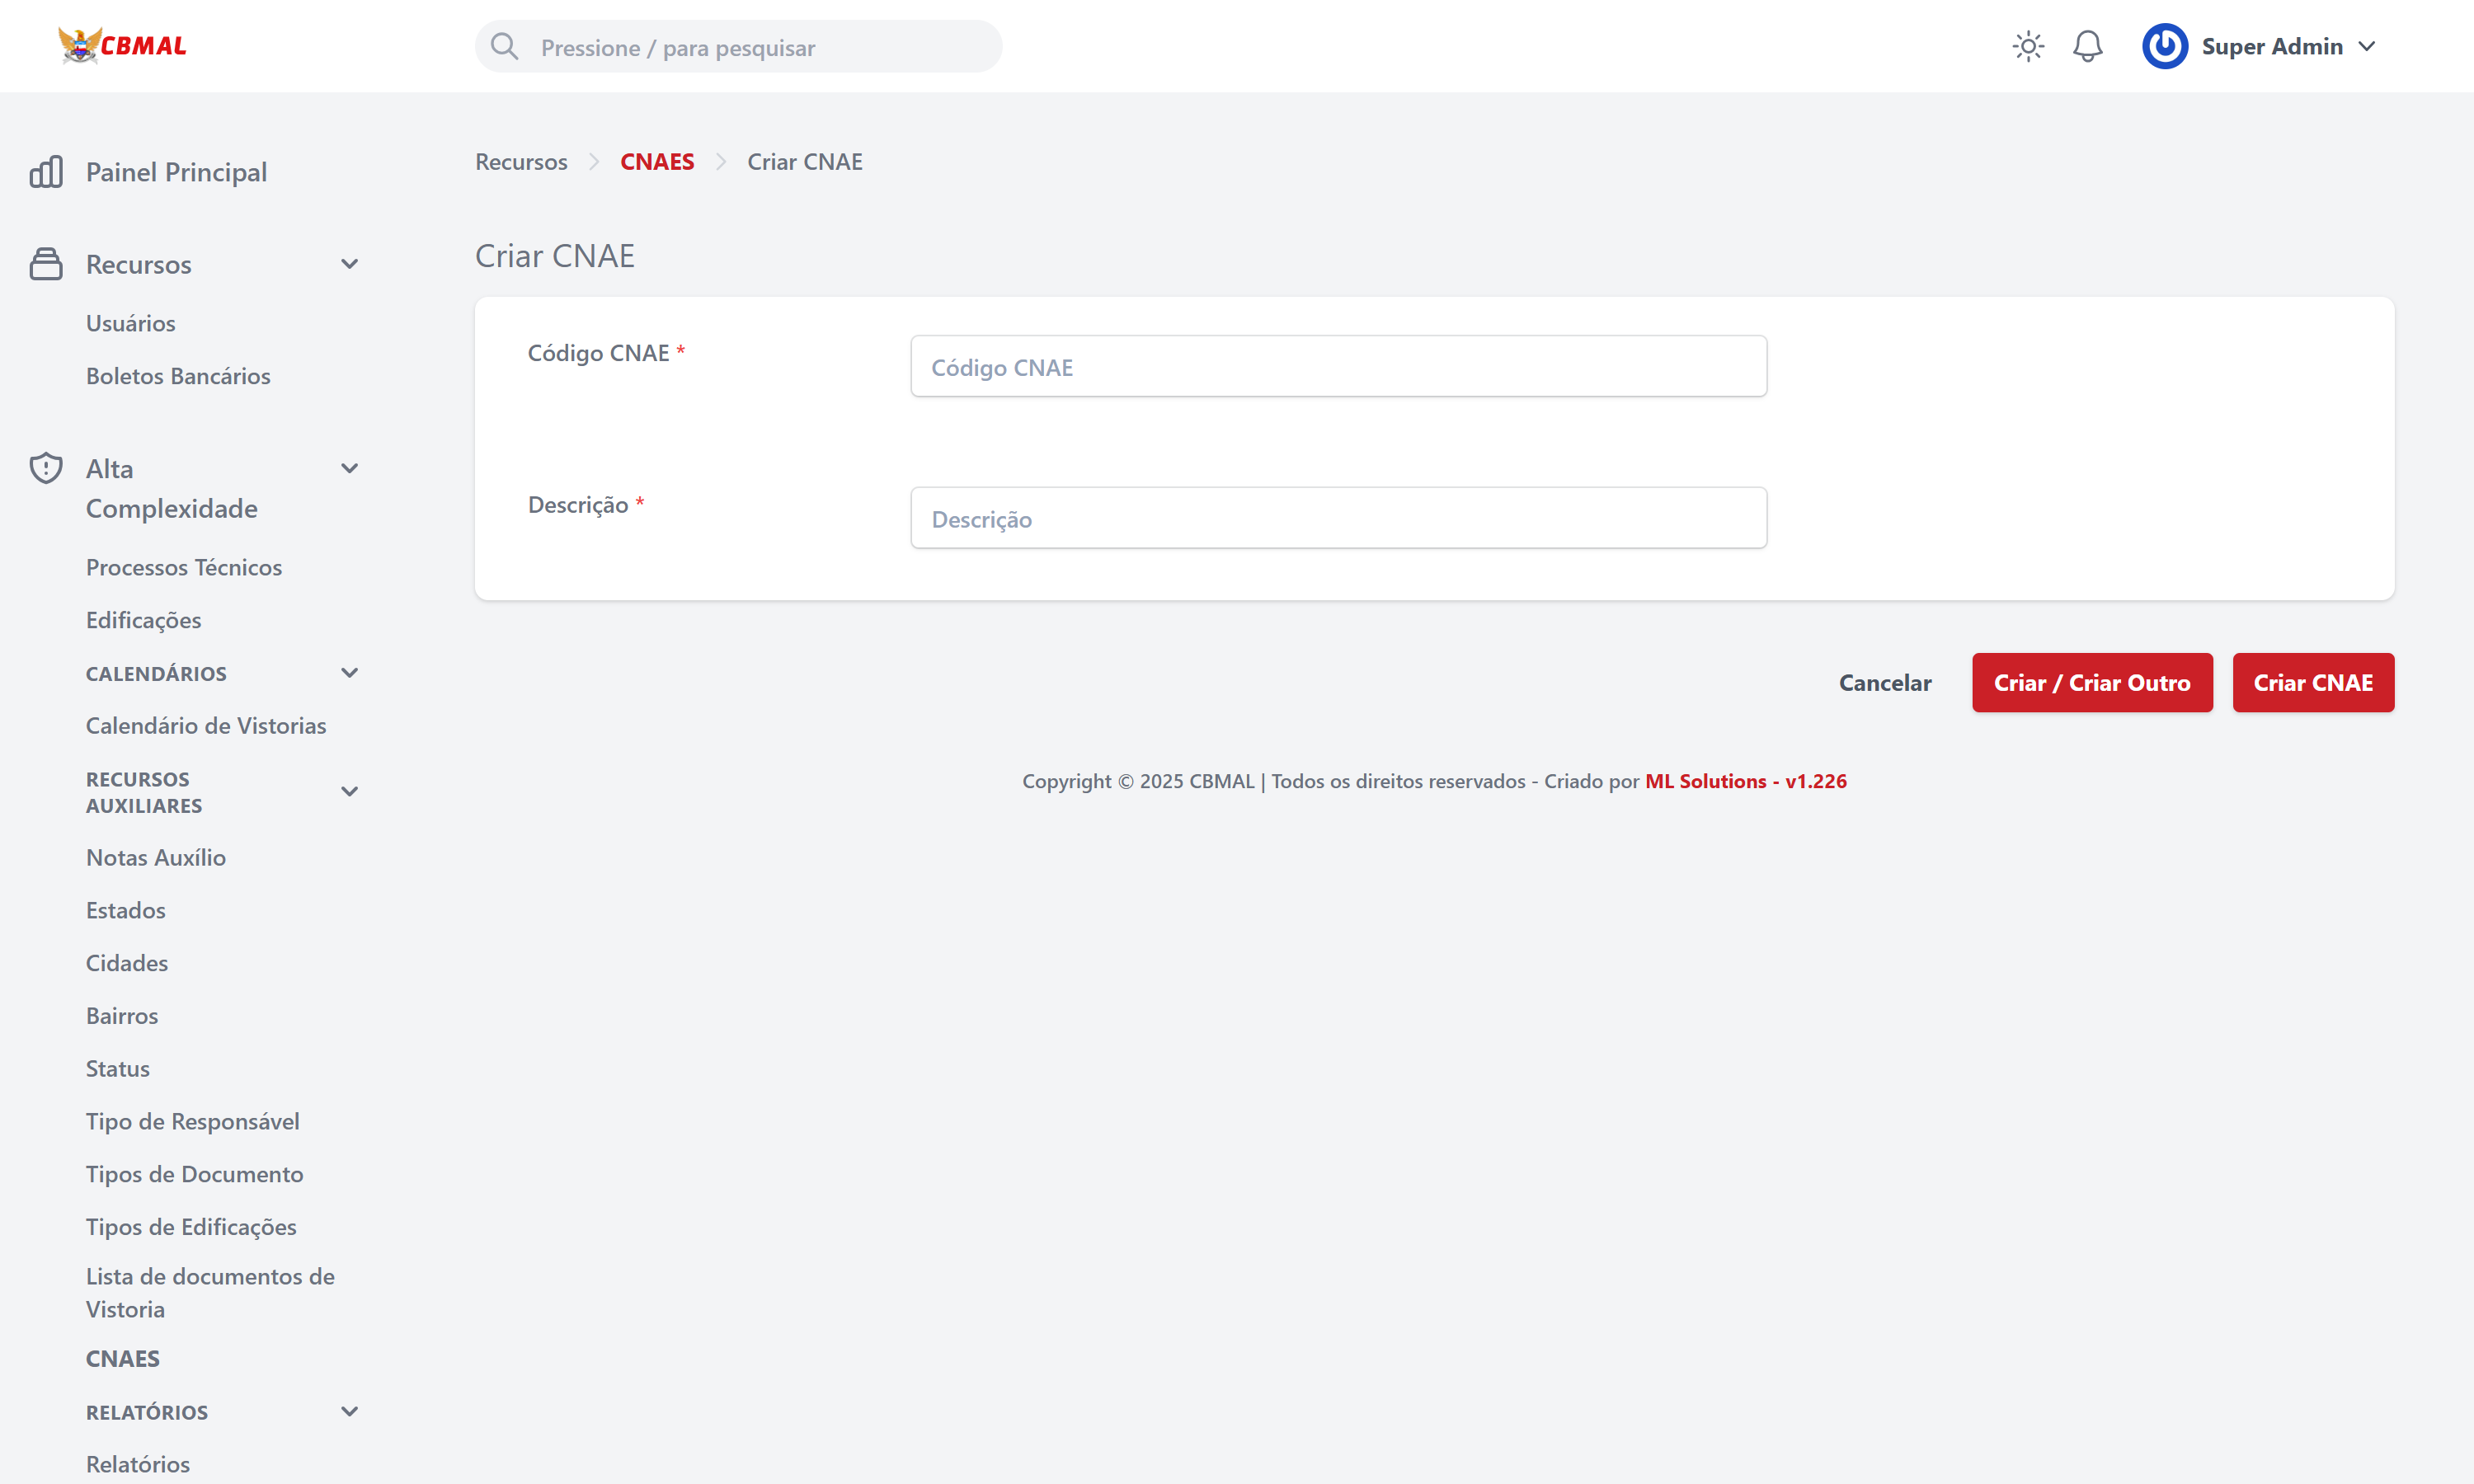
Task: Click the Painel Principal chart icon
Action: click(x=46, y=172)
